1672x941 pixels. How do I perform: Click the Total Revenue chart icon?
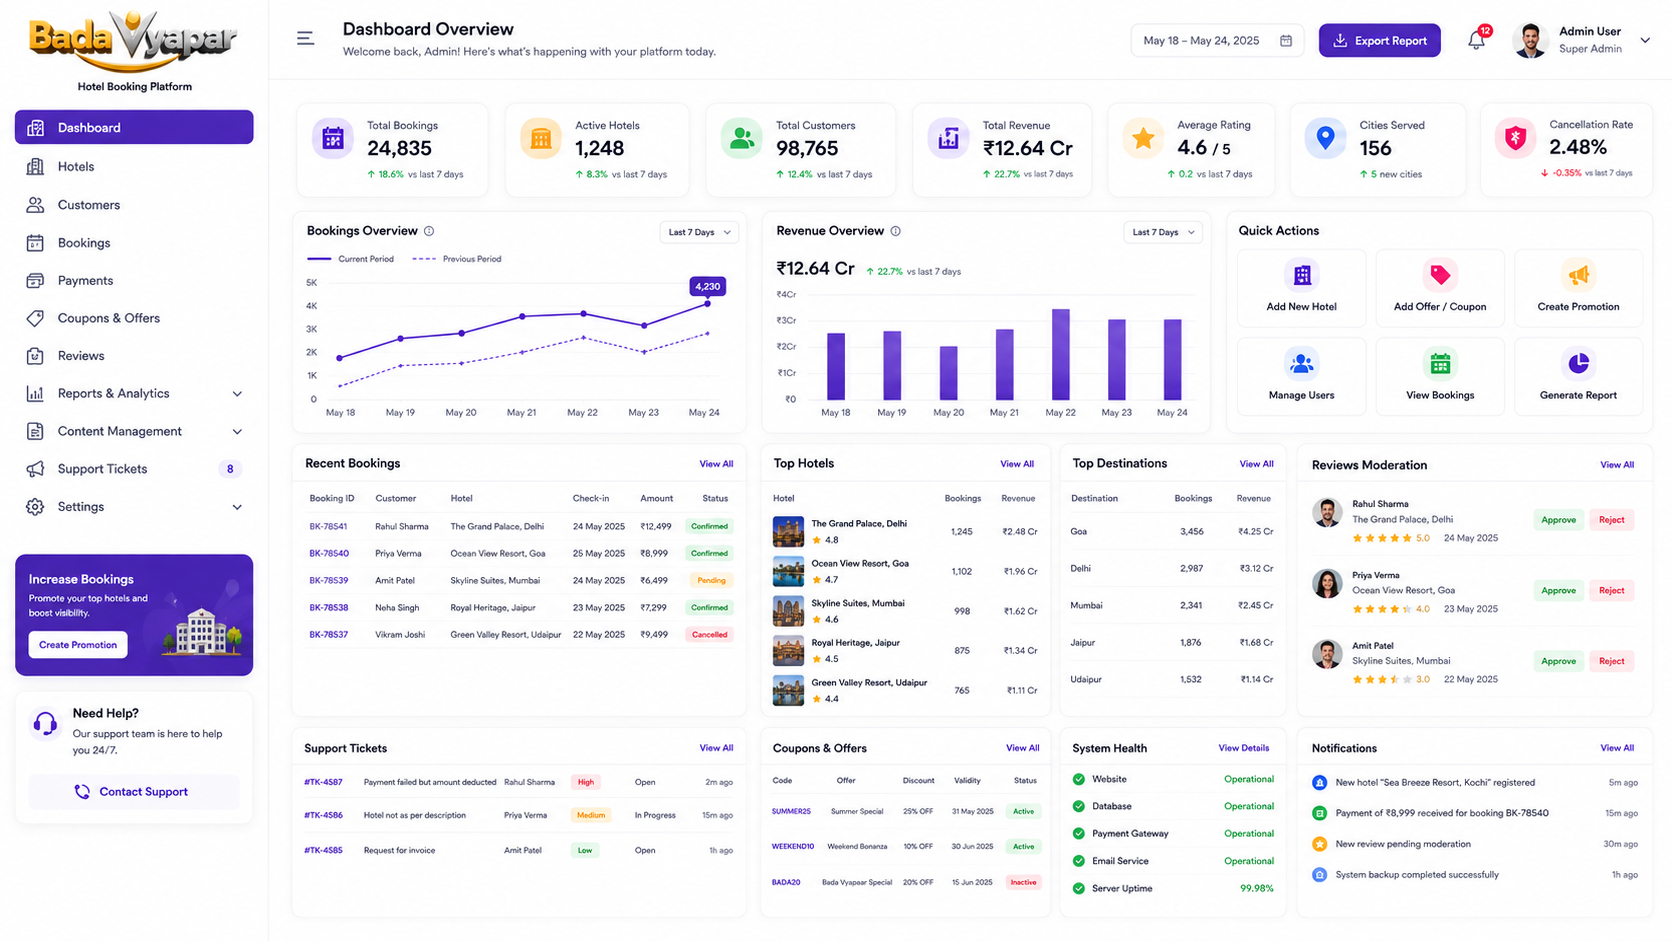click(948, 139)
